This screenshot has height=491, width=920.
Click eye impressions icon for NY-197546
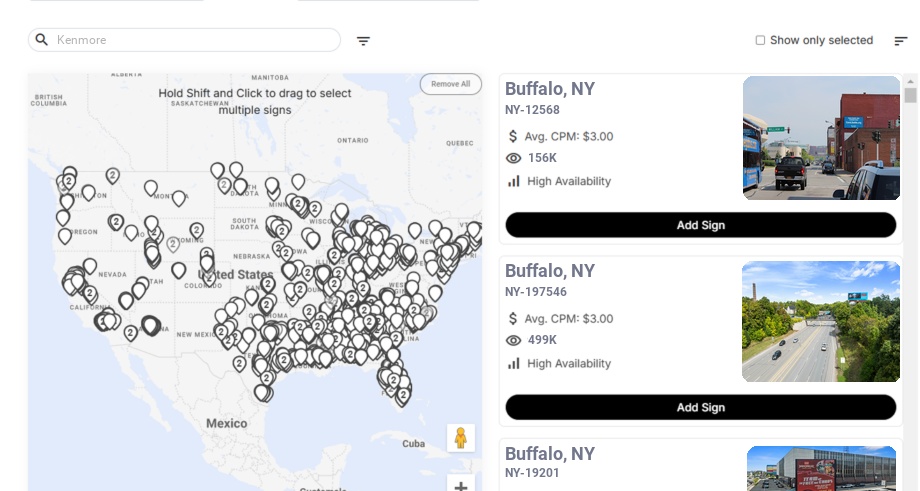coord(514,340)
